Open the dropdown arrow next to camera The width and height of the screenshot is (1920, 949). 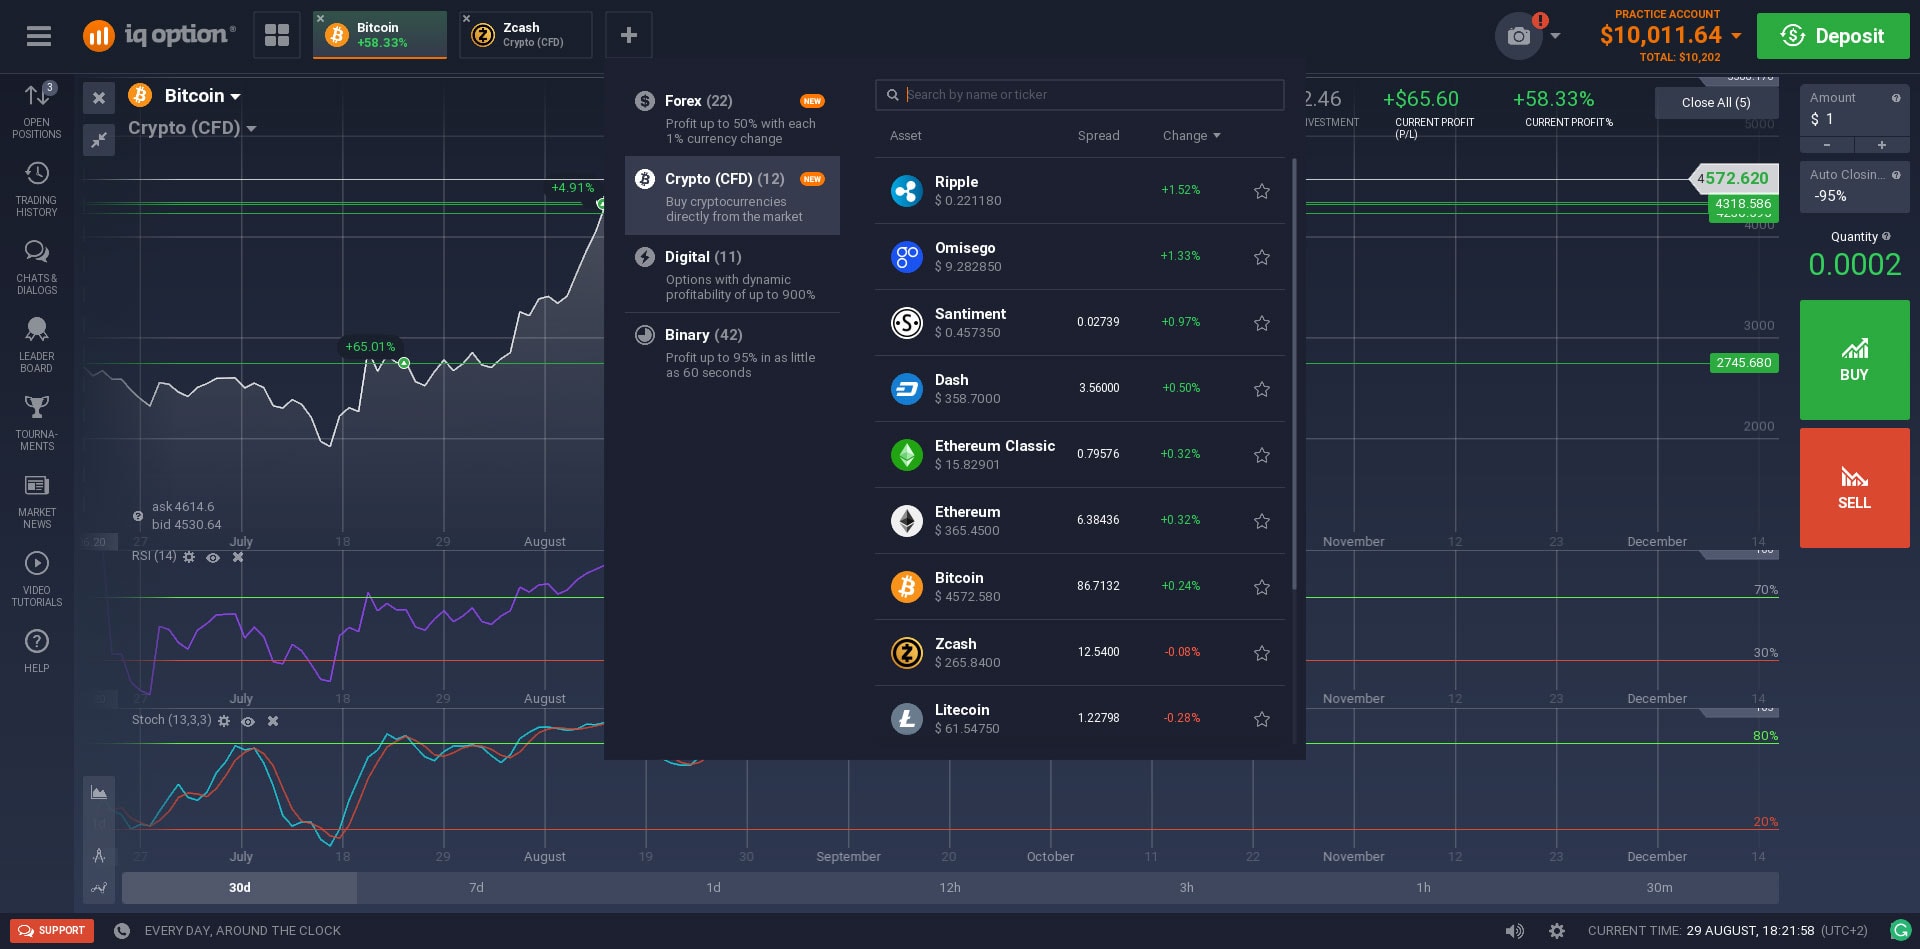pos(1555,36)
